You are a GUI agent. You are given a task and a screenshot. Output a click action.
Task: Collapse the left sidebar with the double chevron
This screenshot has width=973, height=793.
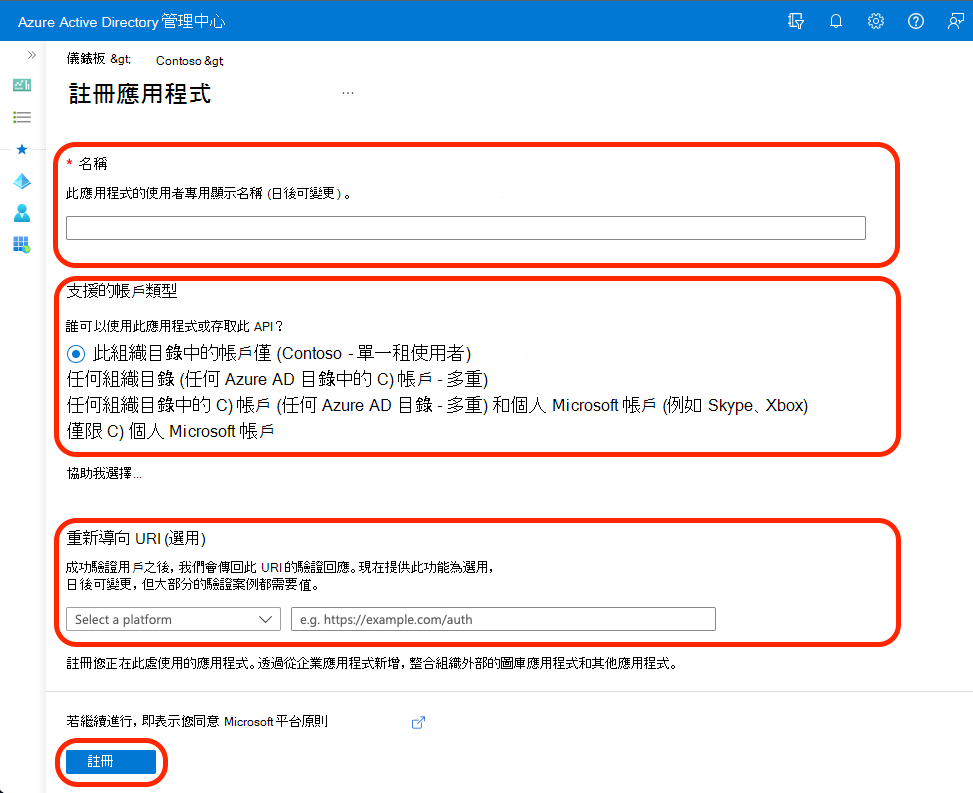point(31,55)
